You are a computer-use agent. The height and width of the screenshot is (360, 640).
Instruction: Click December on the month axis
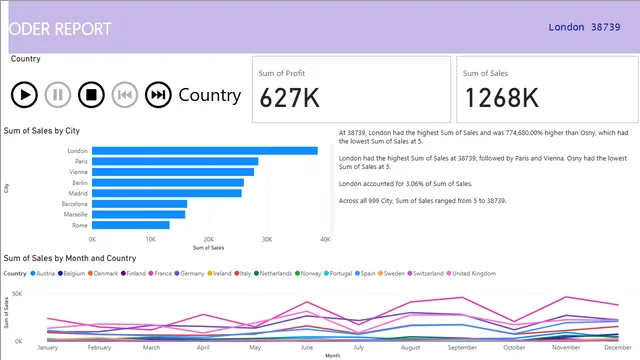click(618, 347)
